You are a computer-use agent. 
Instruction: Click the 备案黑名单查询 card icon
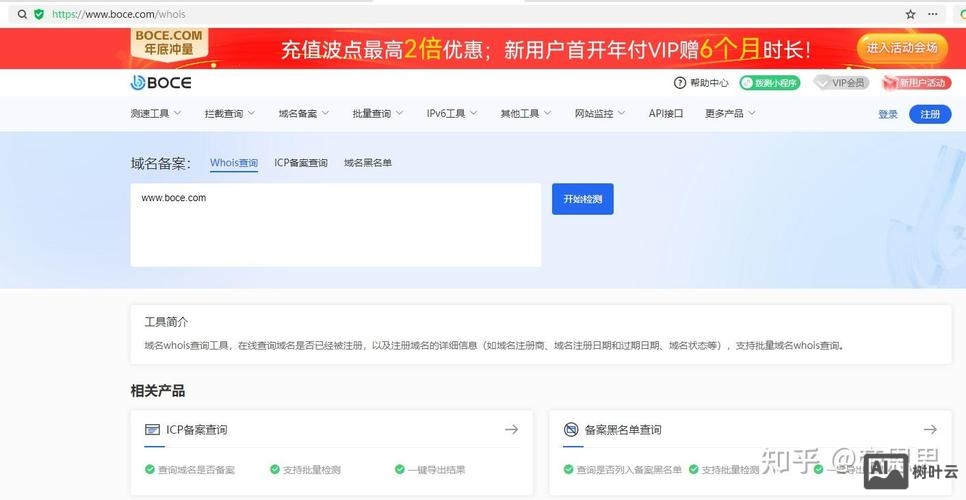[x=571, y=429]
